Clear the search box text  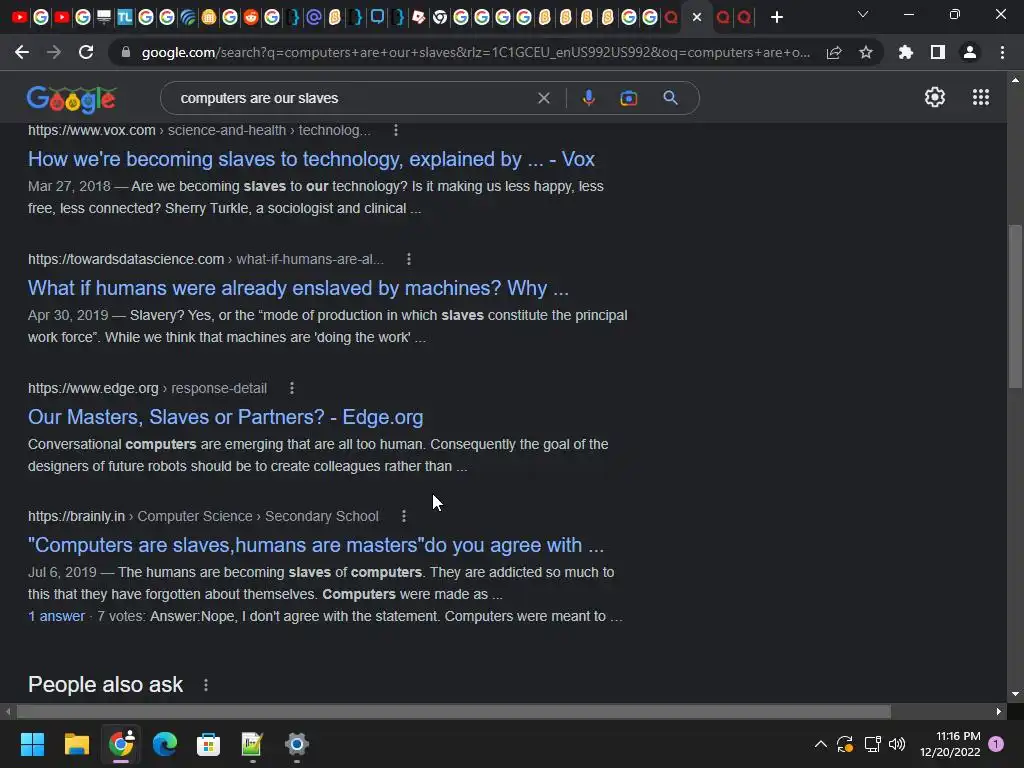tap(543, 98)
